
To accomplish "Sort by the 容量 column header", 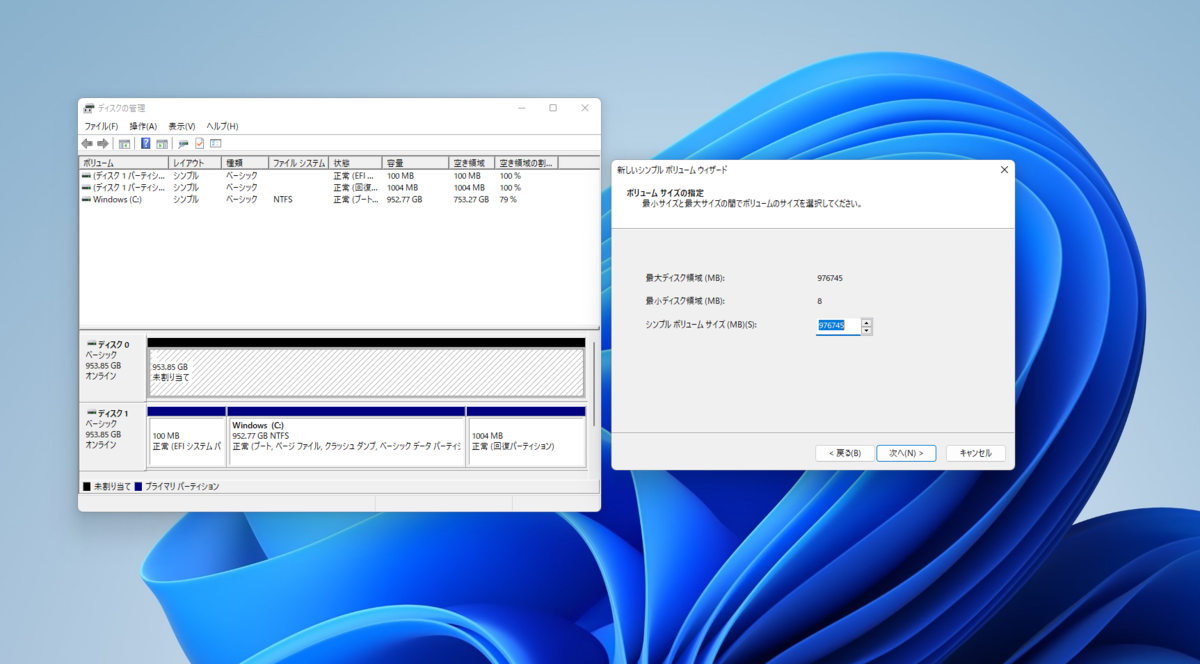I will [416, 162].
